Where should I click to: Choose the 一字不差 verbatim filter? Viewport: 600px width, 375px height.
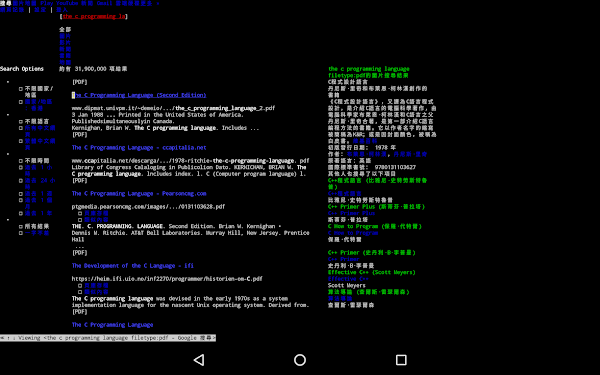click(x=37, y=233)
